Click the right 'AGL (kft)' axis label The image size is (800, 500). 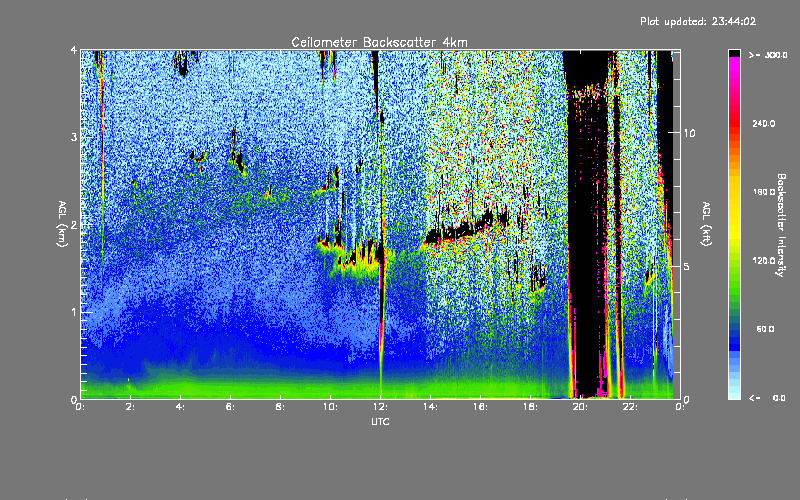coord(706,224)
